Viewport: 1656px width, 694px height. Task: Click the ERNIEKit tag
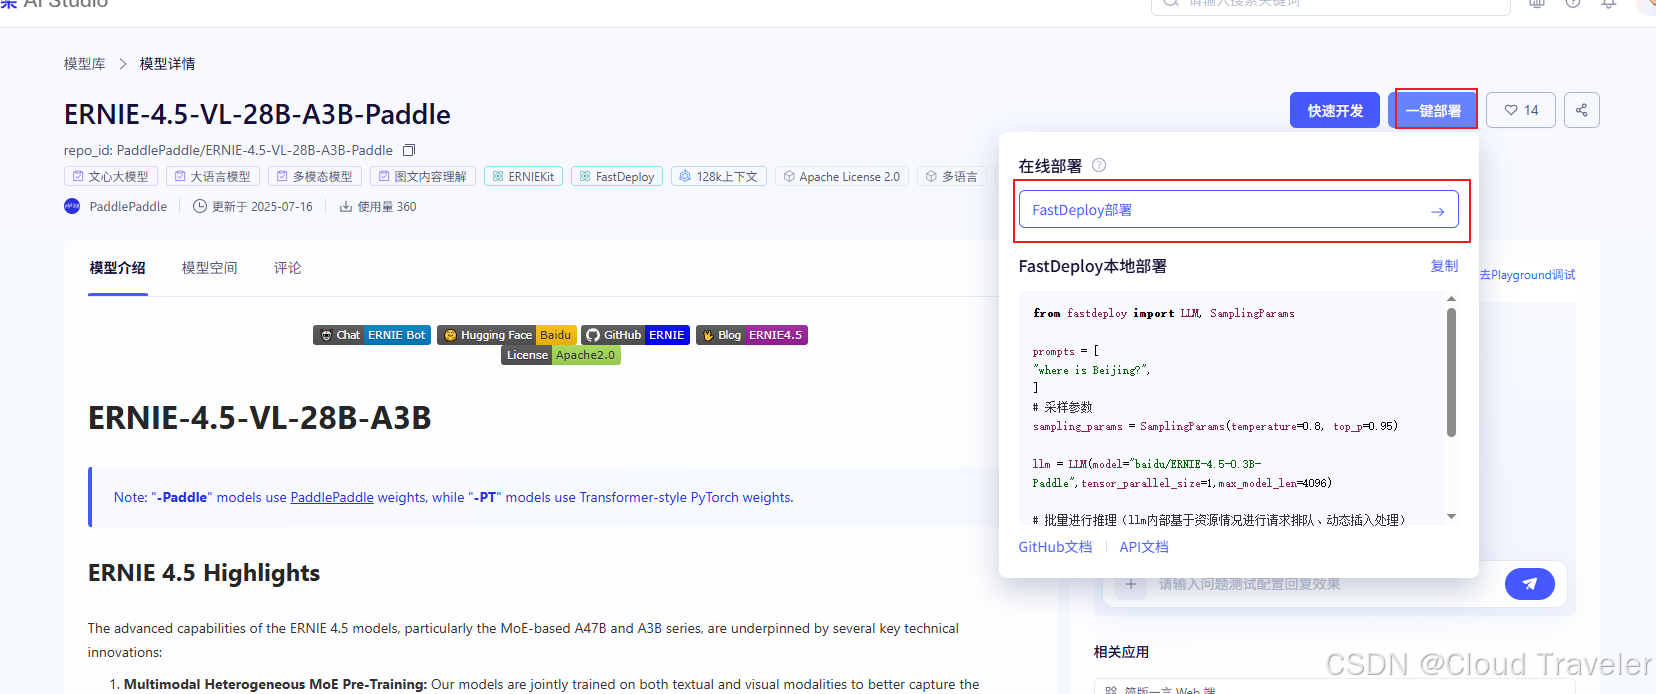point(523,176)
